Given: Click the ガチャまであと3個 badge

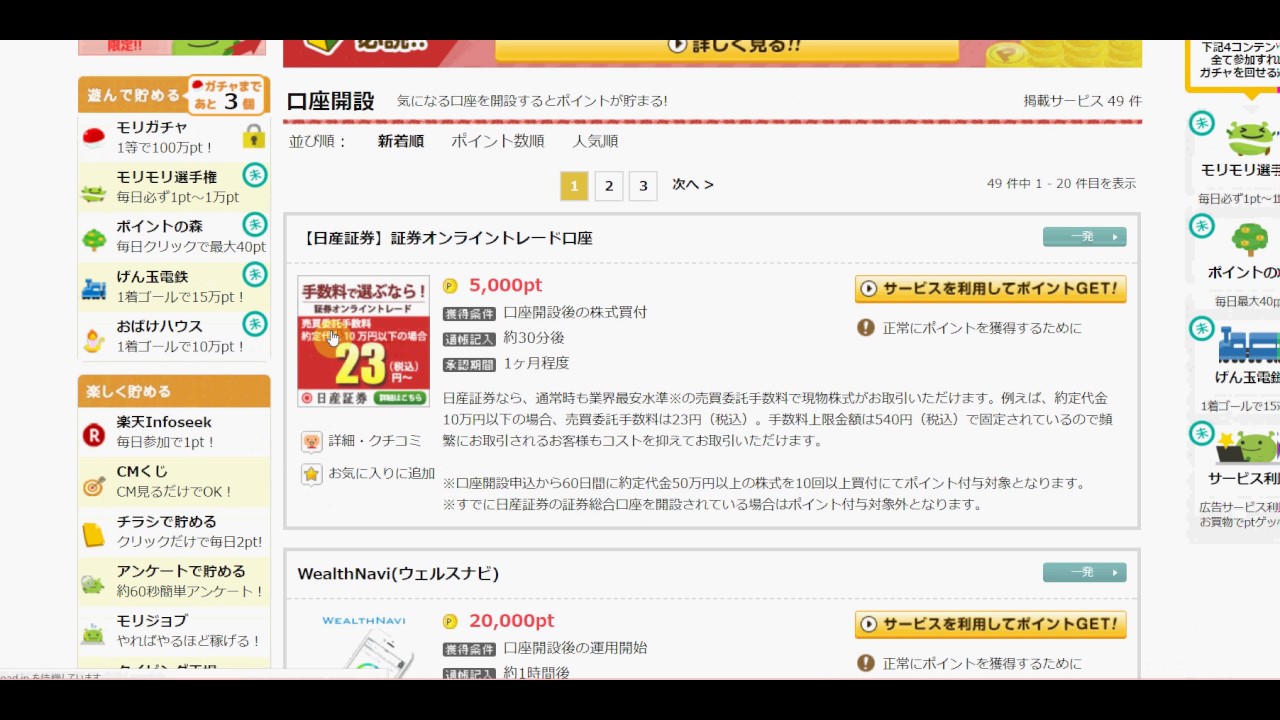Looking at the screenshot, I should click(x=226, y=95).
